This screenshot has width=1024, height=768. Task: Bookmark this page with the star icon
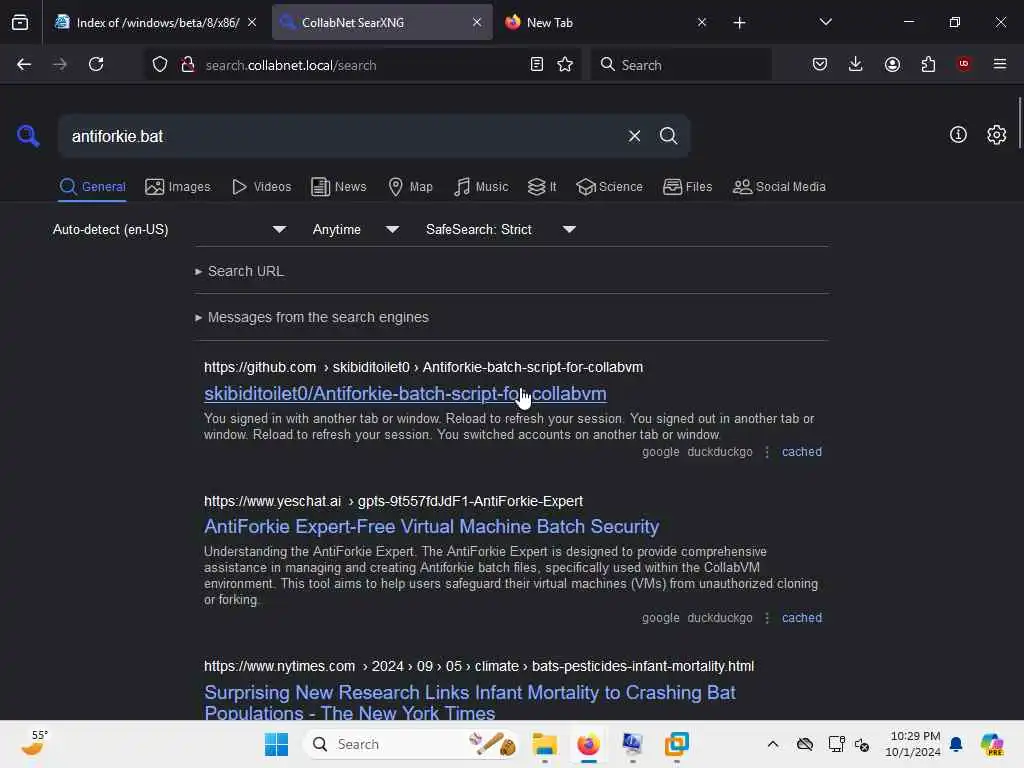[565, 65]
